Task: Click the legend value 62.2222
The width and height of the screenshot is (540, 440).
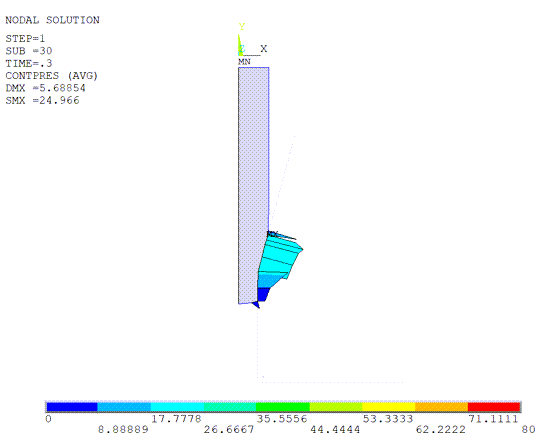Action: click(x=440, y=429)
